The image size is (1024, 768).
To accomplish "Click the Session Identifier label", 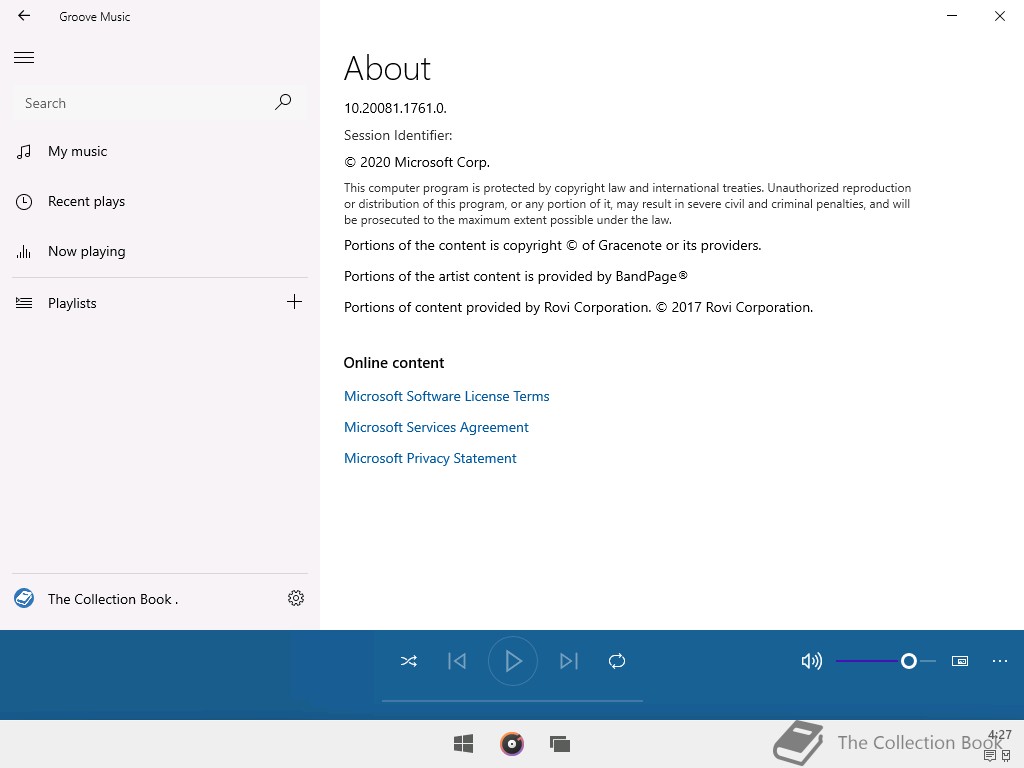I will pyautogui.click(x=398, y=135).
